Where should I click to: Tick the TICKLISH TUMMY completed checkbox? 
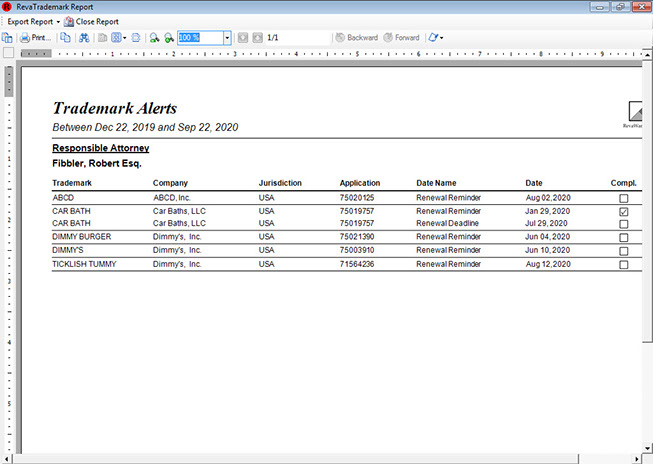click(x=624, y=265)
